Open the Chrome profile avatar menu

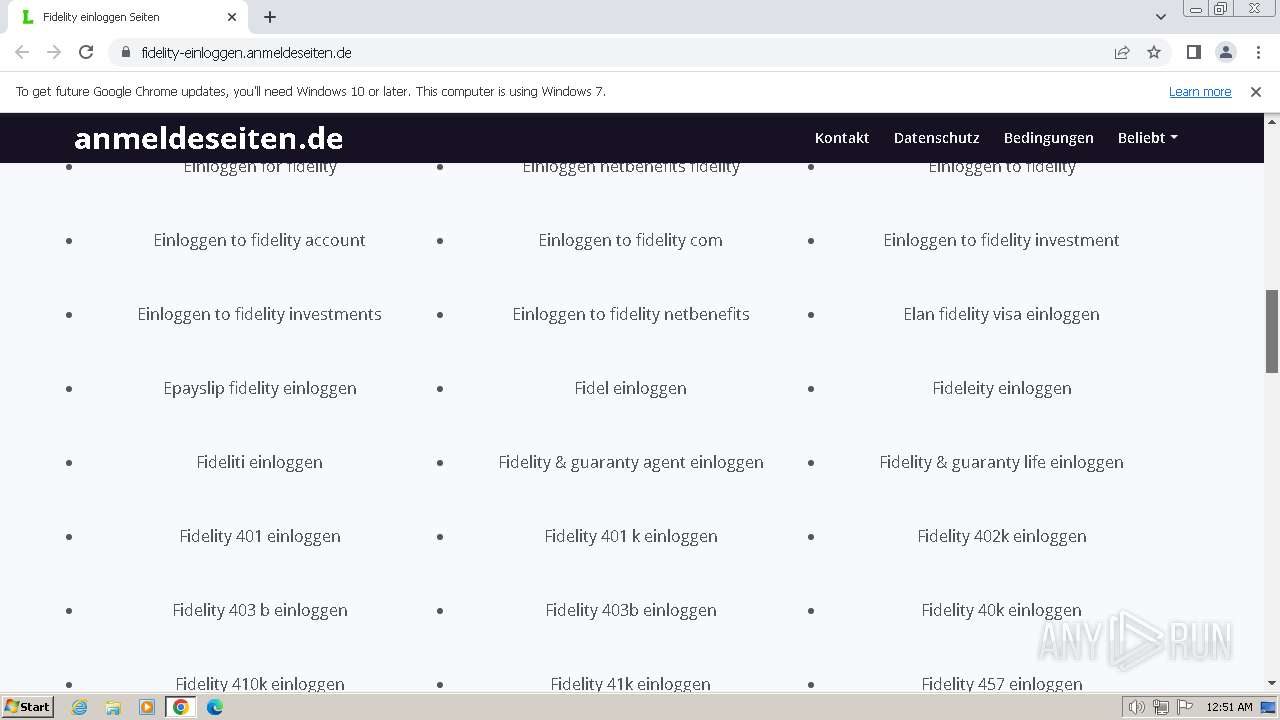point(1225,52)
